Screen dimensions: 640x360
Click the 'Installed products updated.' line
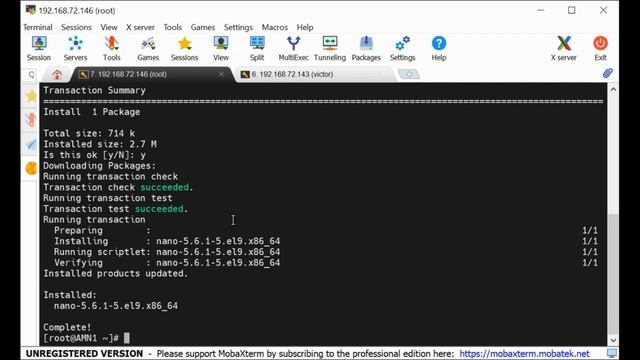pos(116,273)
